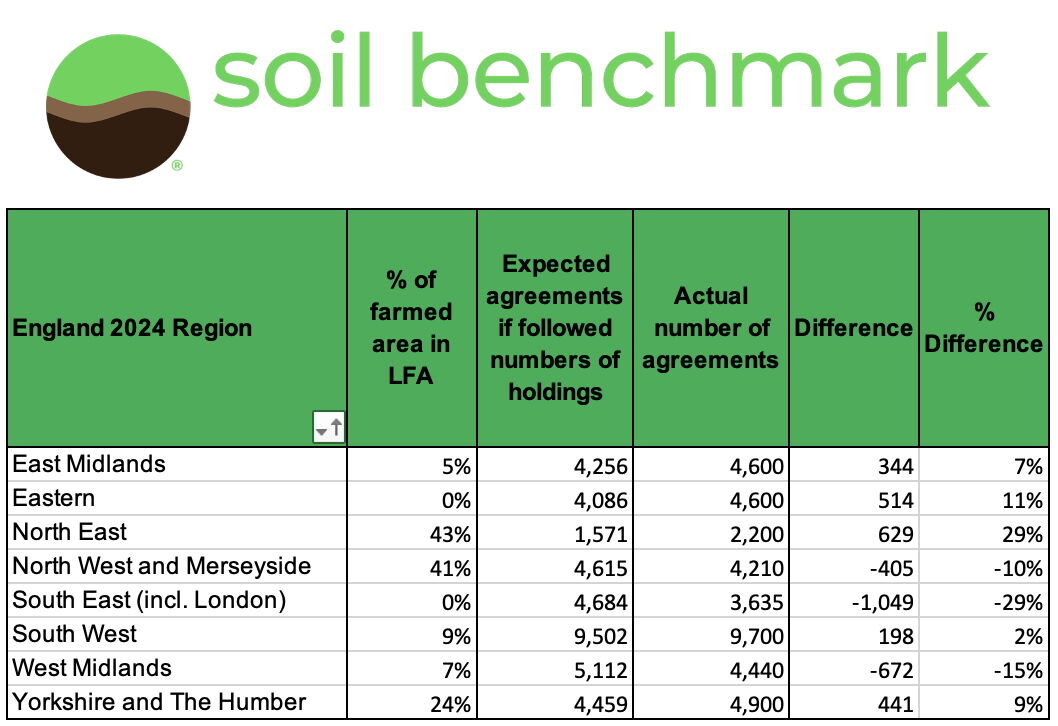Click the difference value 198
Image resolution: width=1058 pixels, height=726 pixels.
coord(854,634)
